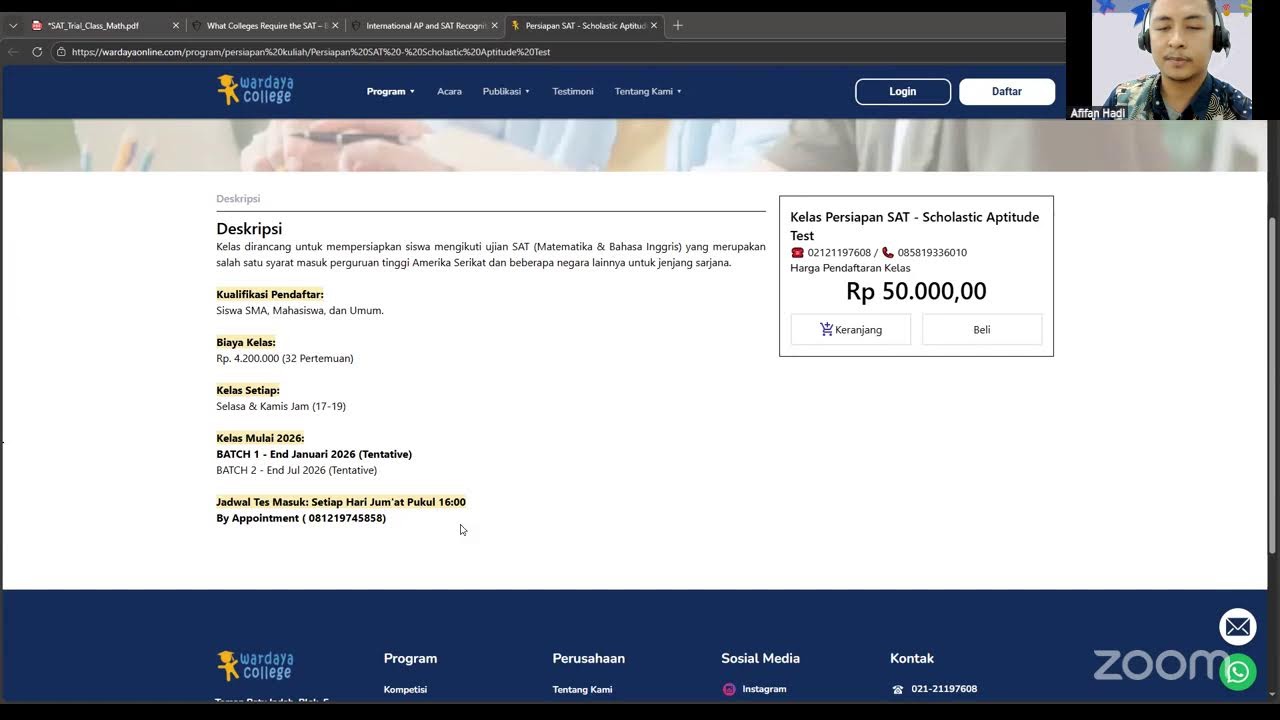Close the SAT_Trial_Class_Math.pdf tab
The width and height of the screenshot is (1280, 720).
(x=175, y=26)
